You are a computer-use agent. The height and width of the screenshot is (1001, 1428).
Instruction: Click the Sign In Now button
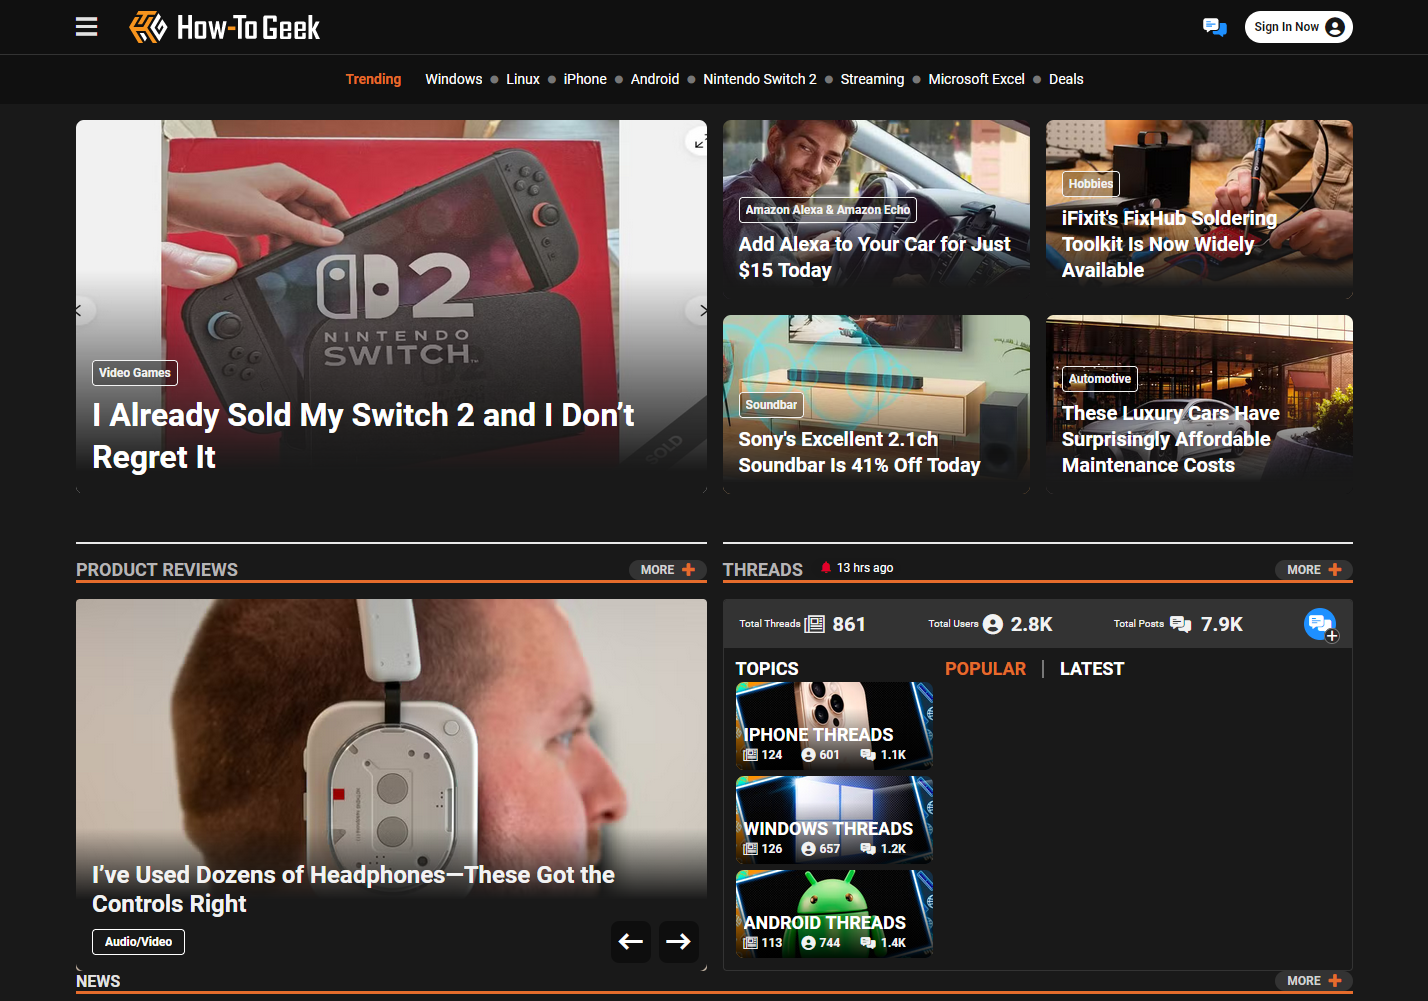(1297, 27)
